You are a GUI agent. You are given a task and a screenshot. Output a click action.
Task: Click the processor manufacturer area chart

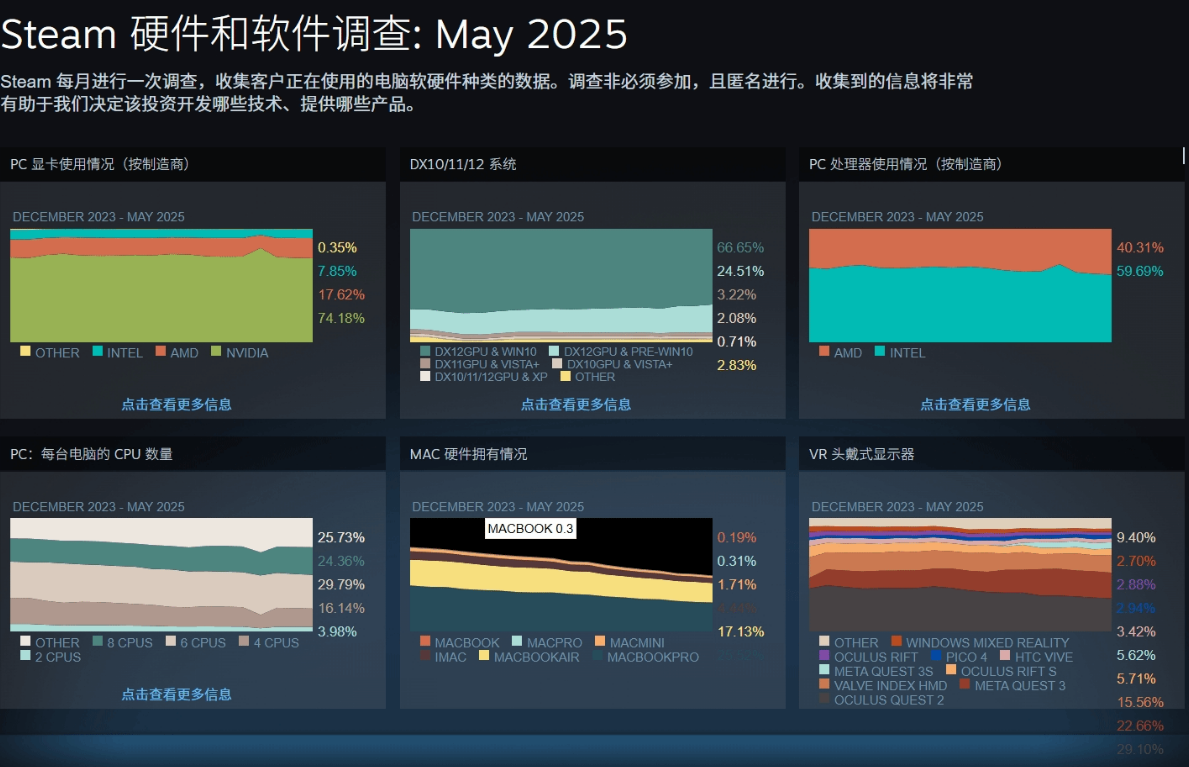click(960, 285)
